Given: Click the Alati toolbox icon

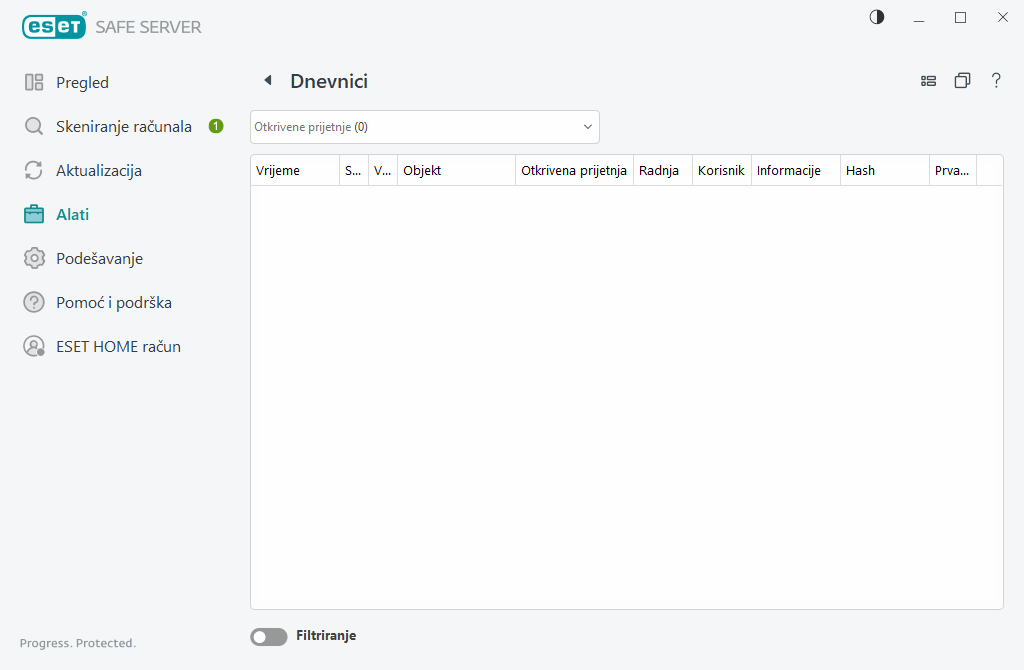Looking at the screenshot, I should pyautogui.click(x=34, y=215).
